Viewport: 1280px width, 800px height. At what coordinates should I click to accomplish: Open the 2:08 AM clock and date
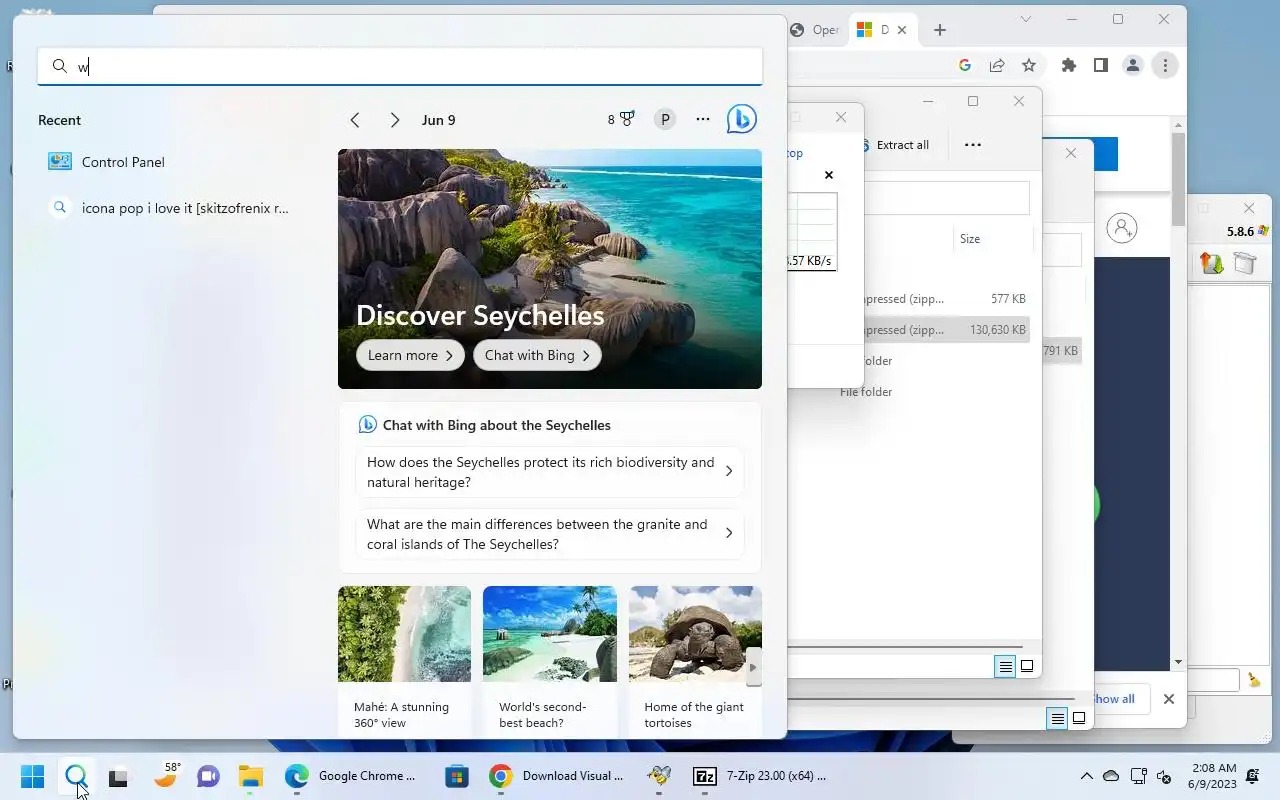[1212, 776]
